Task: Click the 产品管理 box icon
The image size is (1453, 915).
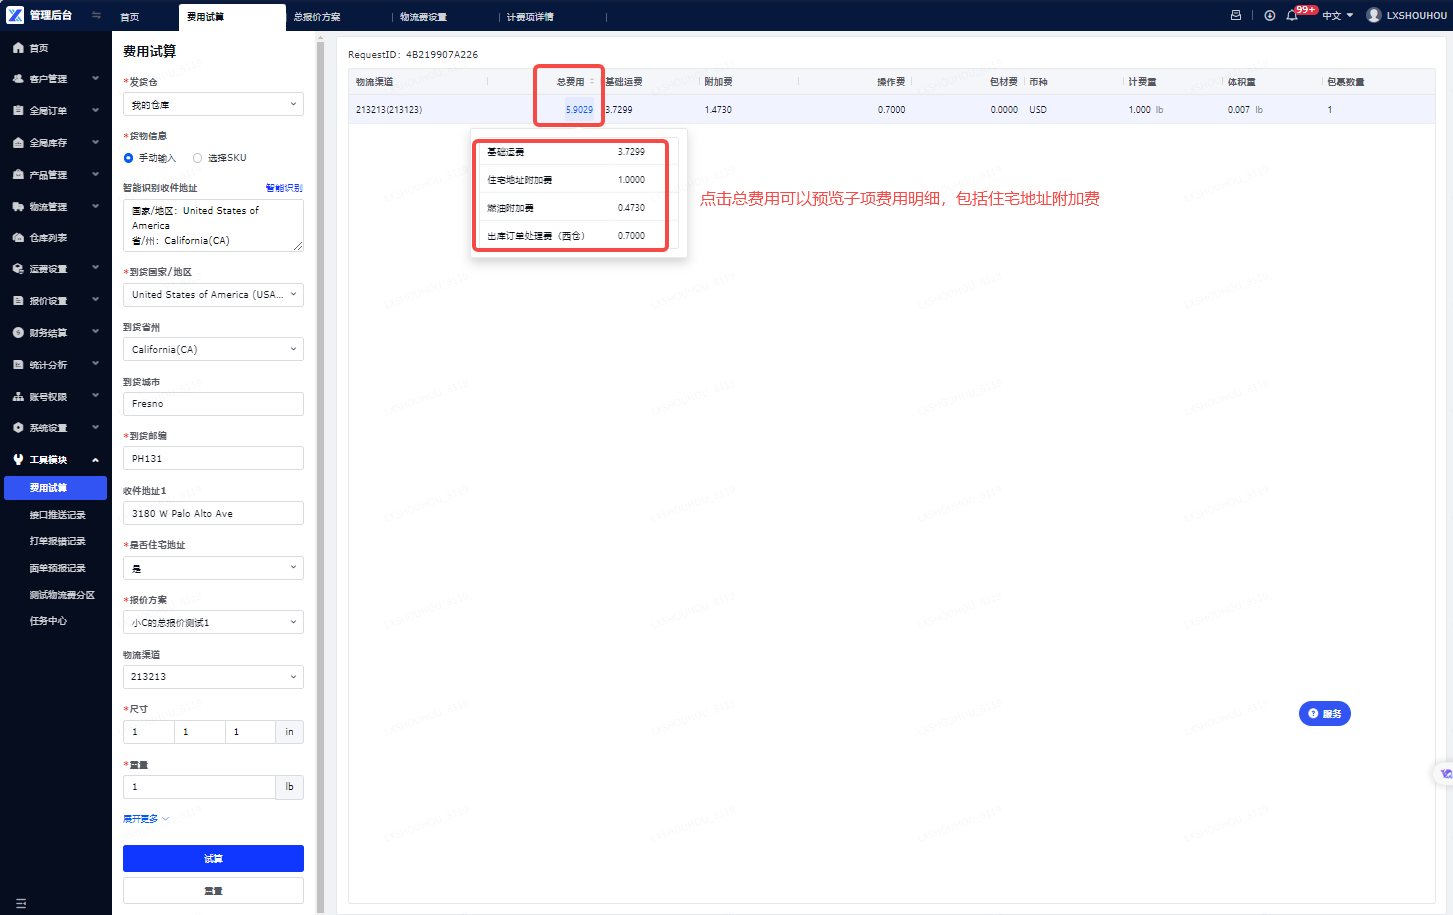Action: 18,175
